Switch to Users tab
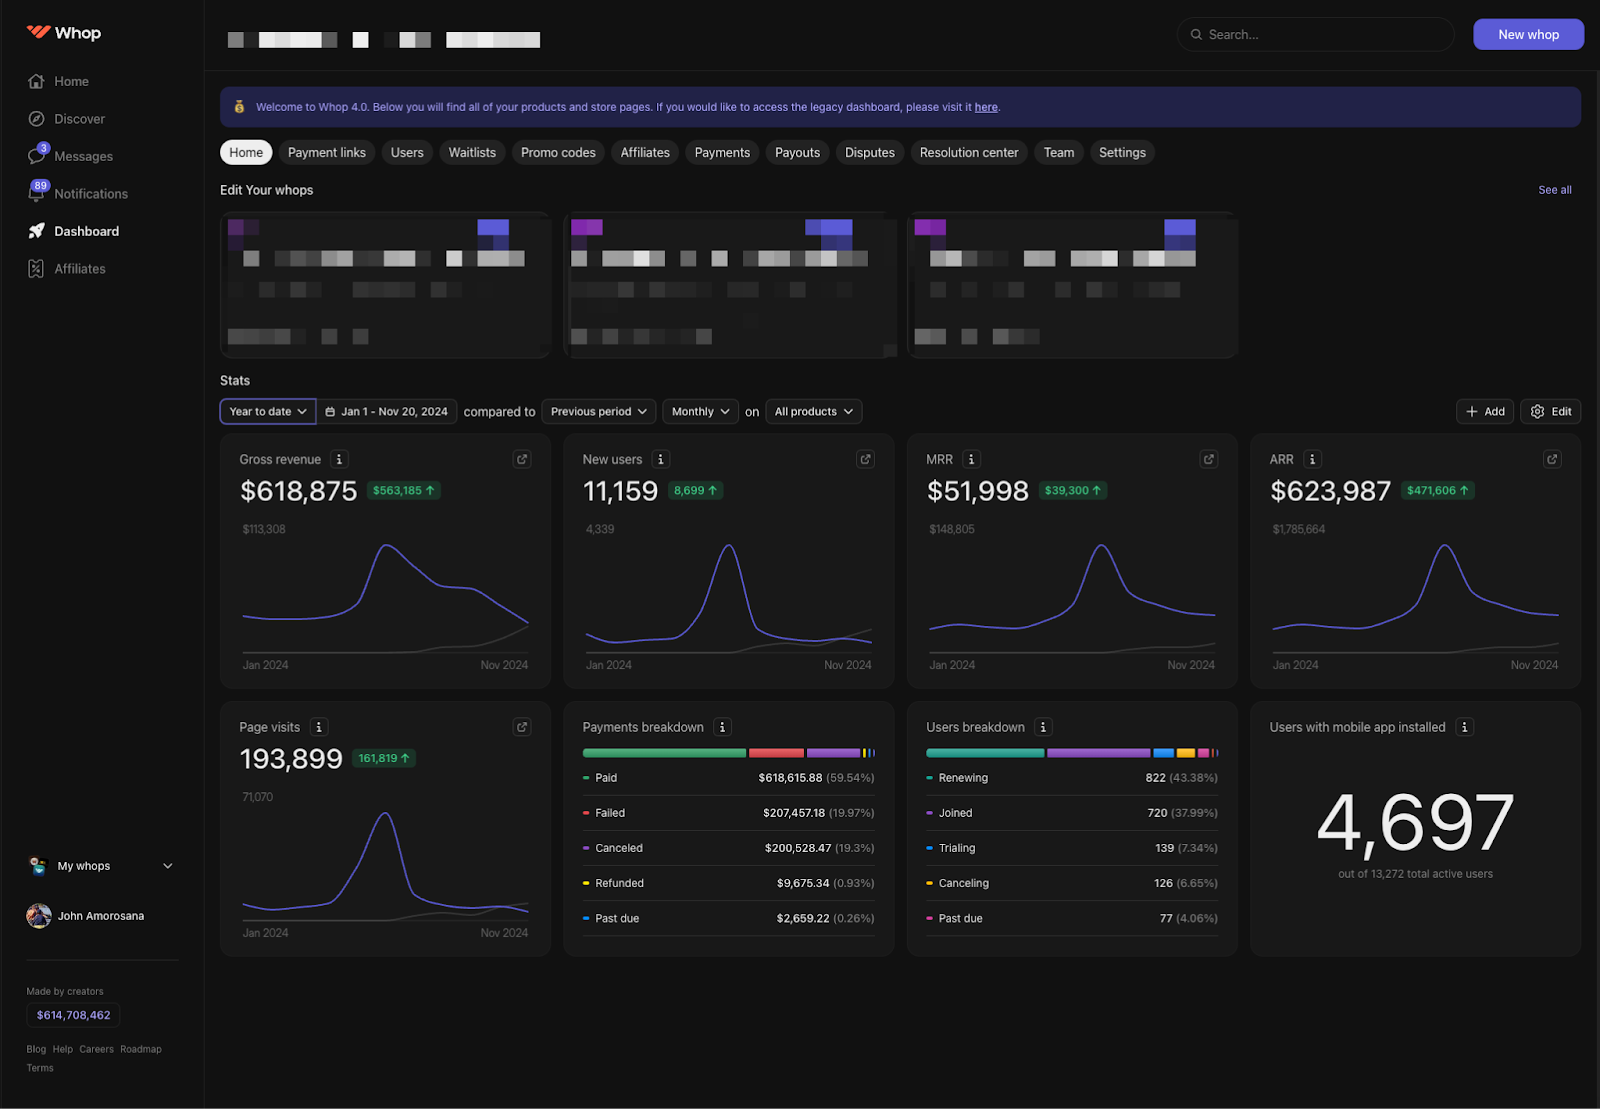The image size is (1600, 1109). pos(407,152)
